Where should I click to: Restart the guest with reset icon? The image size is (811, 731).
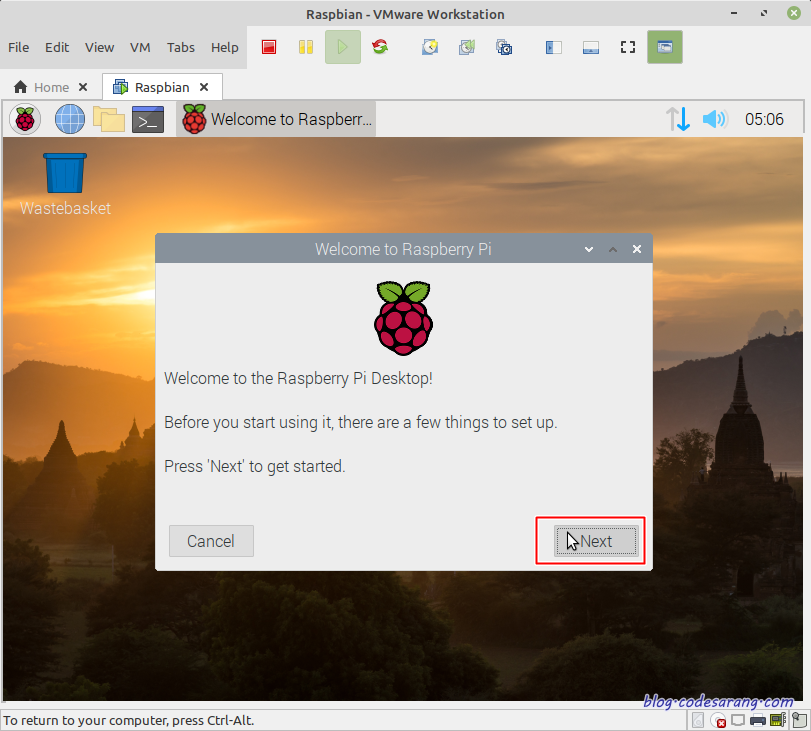(380, 47)
